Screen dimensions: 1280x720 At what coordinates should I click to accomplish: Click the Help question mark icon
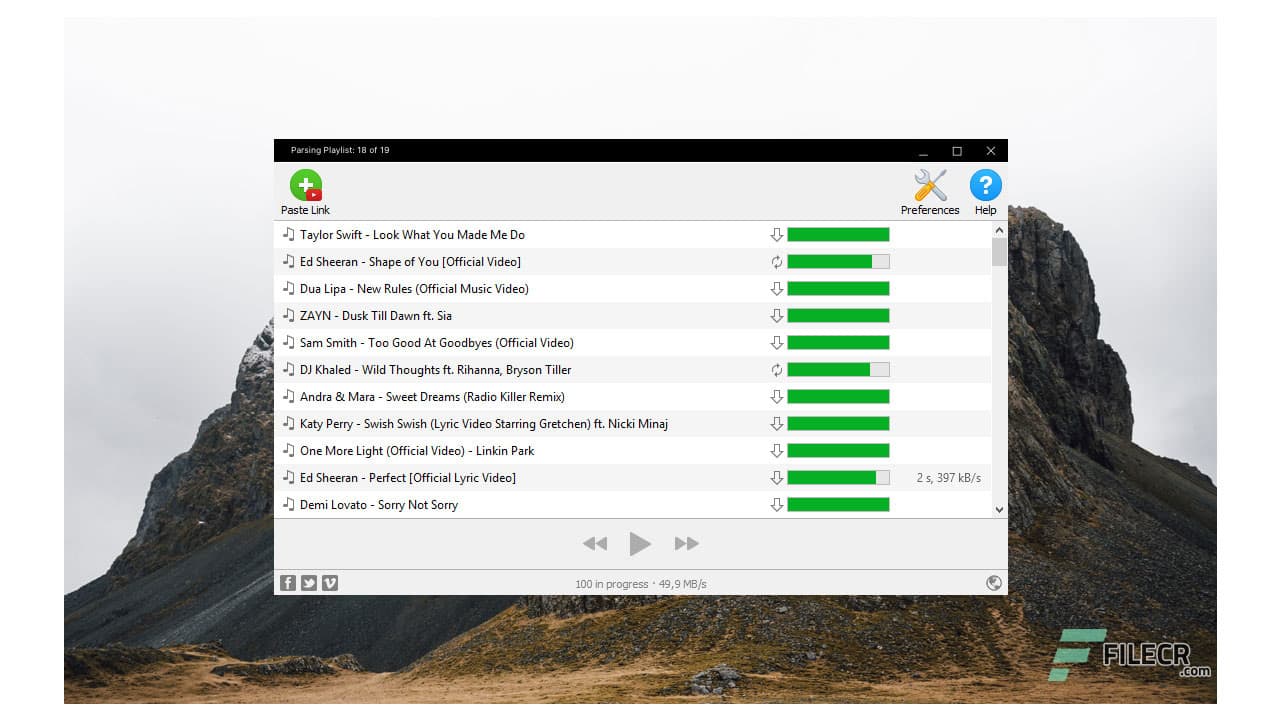coord(985,185)
